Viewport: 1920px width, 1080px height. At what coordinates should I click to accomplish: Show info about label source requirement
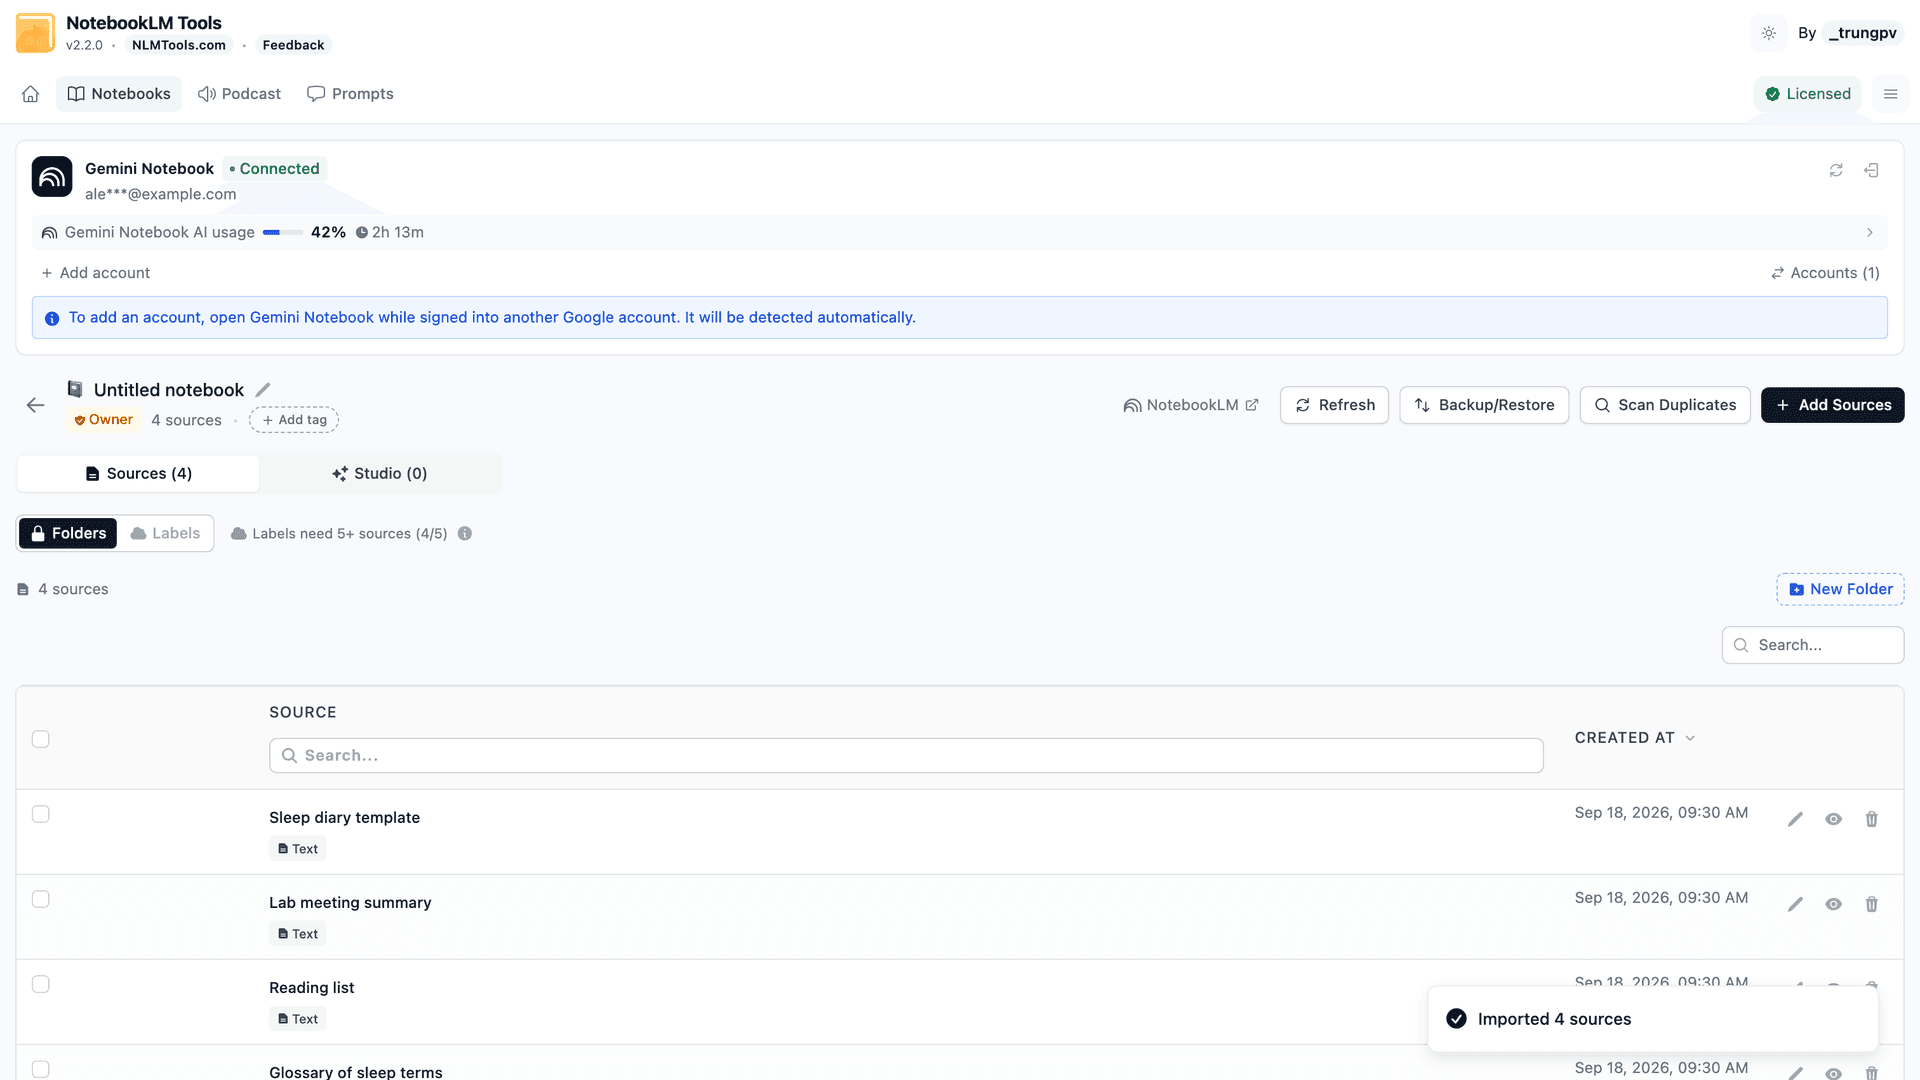465,534
